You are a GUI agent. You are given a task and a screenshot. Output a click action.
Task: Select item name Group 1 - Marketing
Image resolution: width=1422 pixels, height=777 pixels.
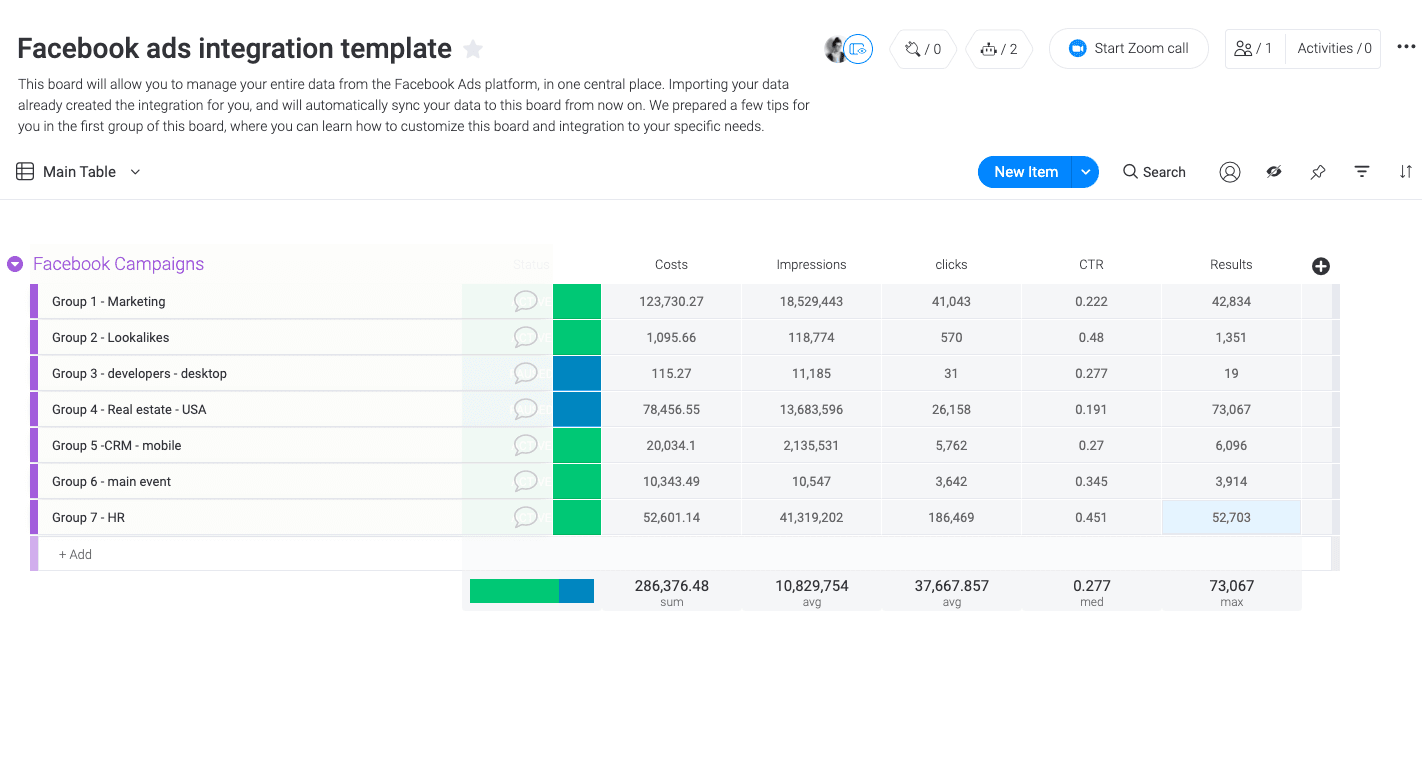[x=109, y=301]
